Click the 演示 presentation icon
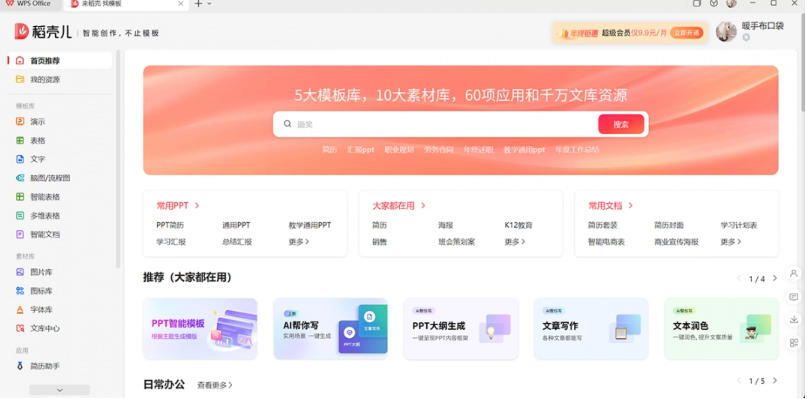Screen dimensions: 807x399 click(20, 122)
